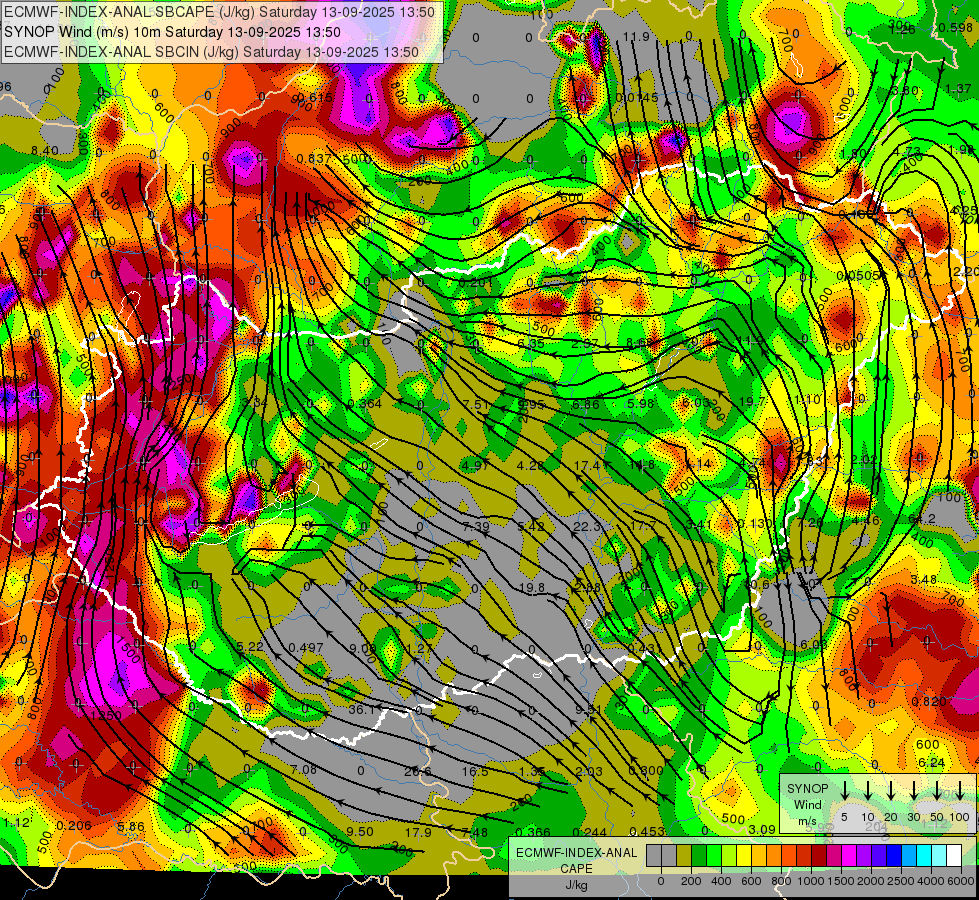Click the SBCIN value 11.9 near the top
This screenshot has height=900, width=979.
tap(636, 37)
